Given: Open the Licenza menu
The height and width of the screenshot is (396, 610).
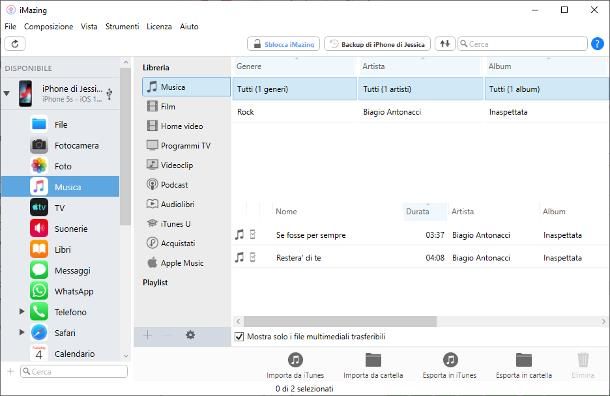Looking at the screenshot, I should click(x=159, y=26).
